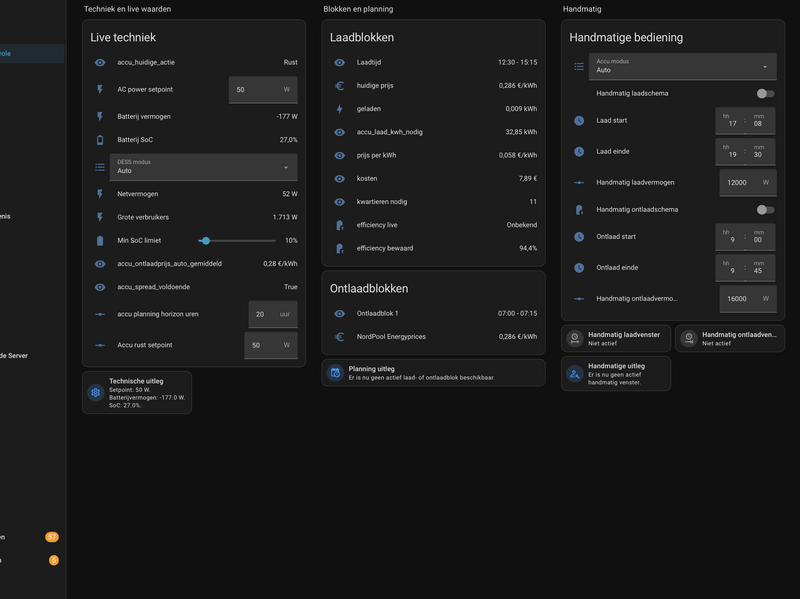Viewport: 800px width, 599px height.
Task: Open the DESS modus dropdown
Action: coord(204,167)
